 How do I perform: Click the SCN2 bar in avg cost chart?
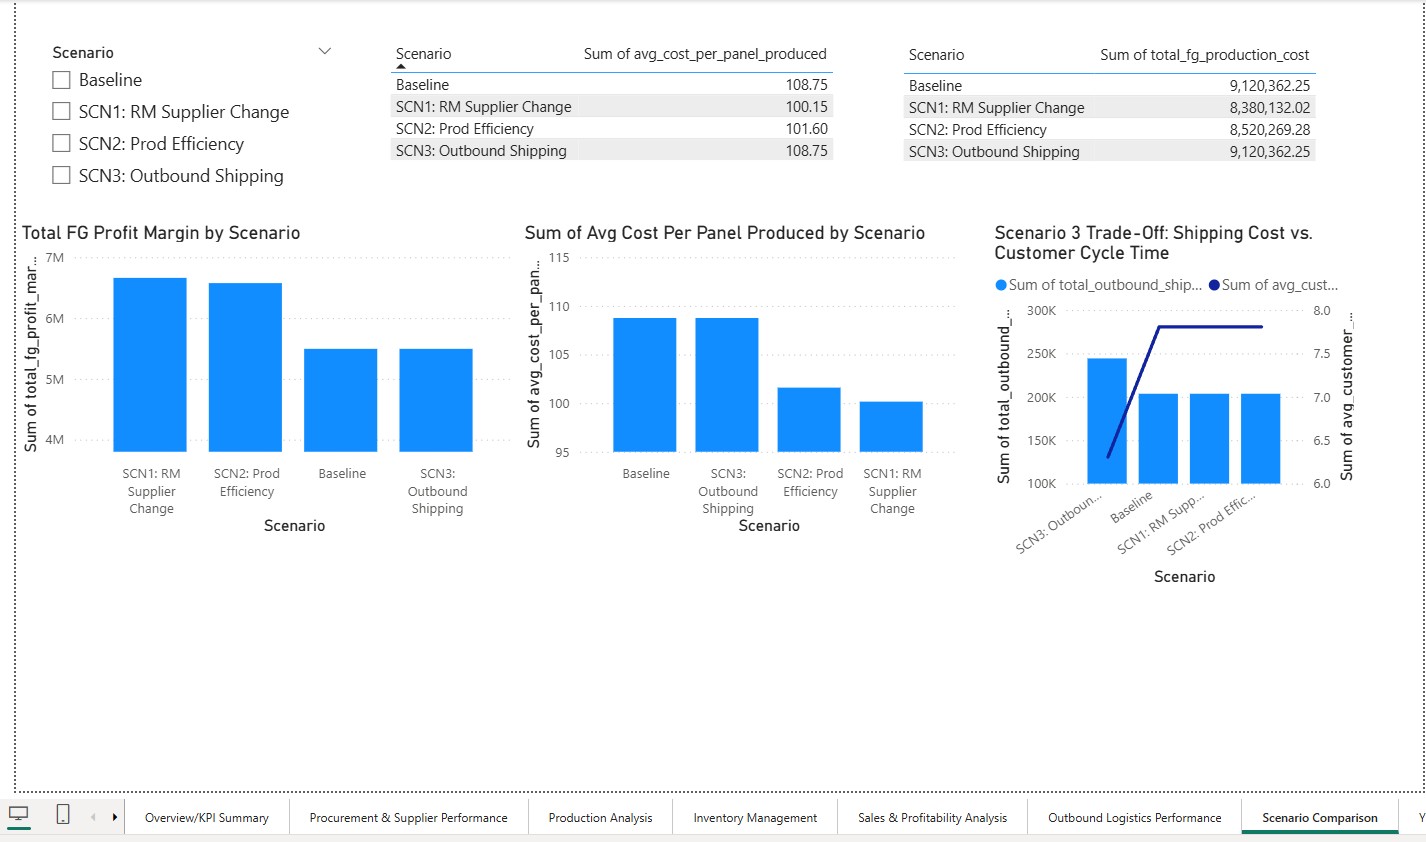pyautogui.click(x=810, y=420)
